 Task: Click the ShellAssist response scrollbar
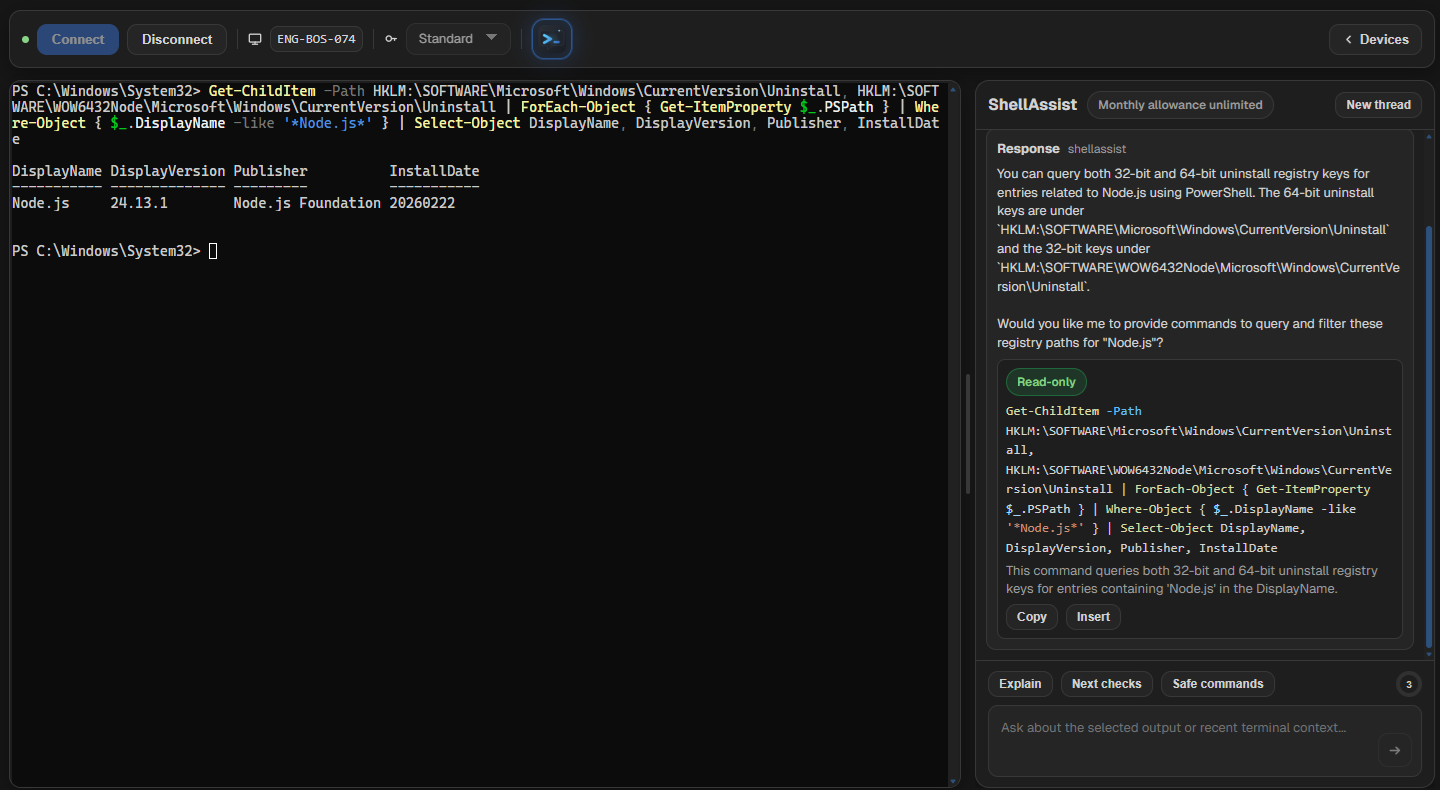point(1429,436)
